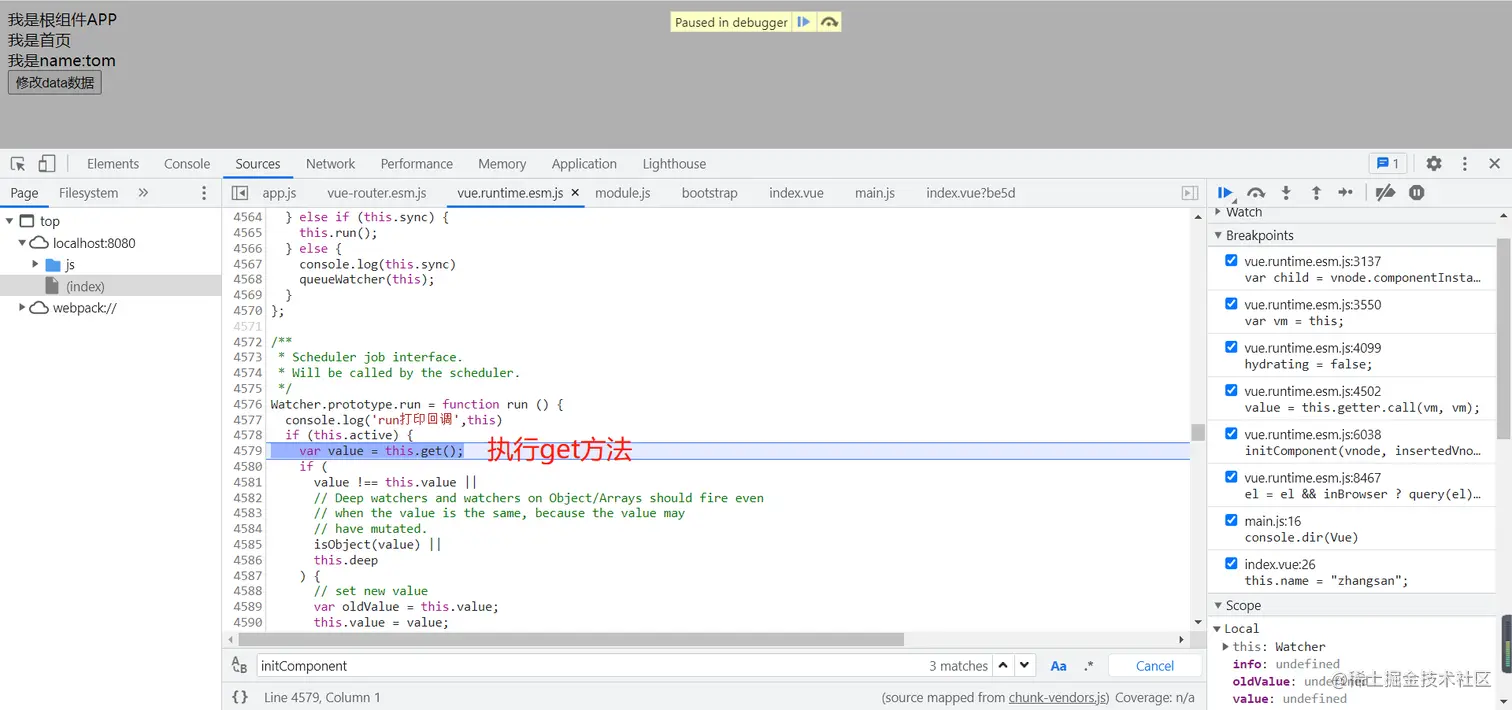Toggle match case Aa in search bar

(1058, 666)
